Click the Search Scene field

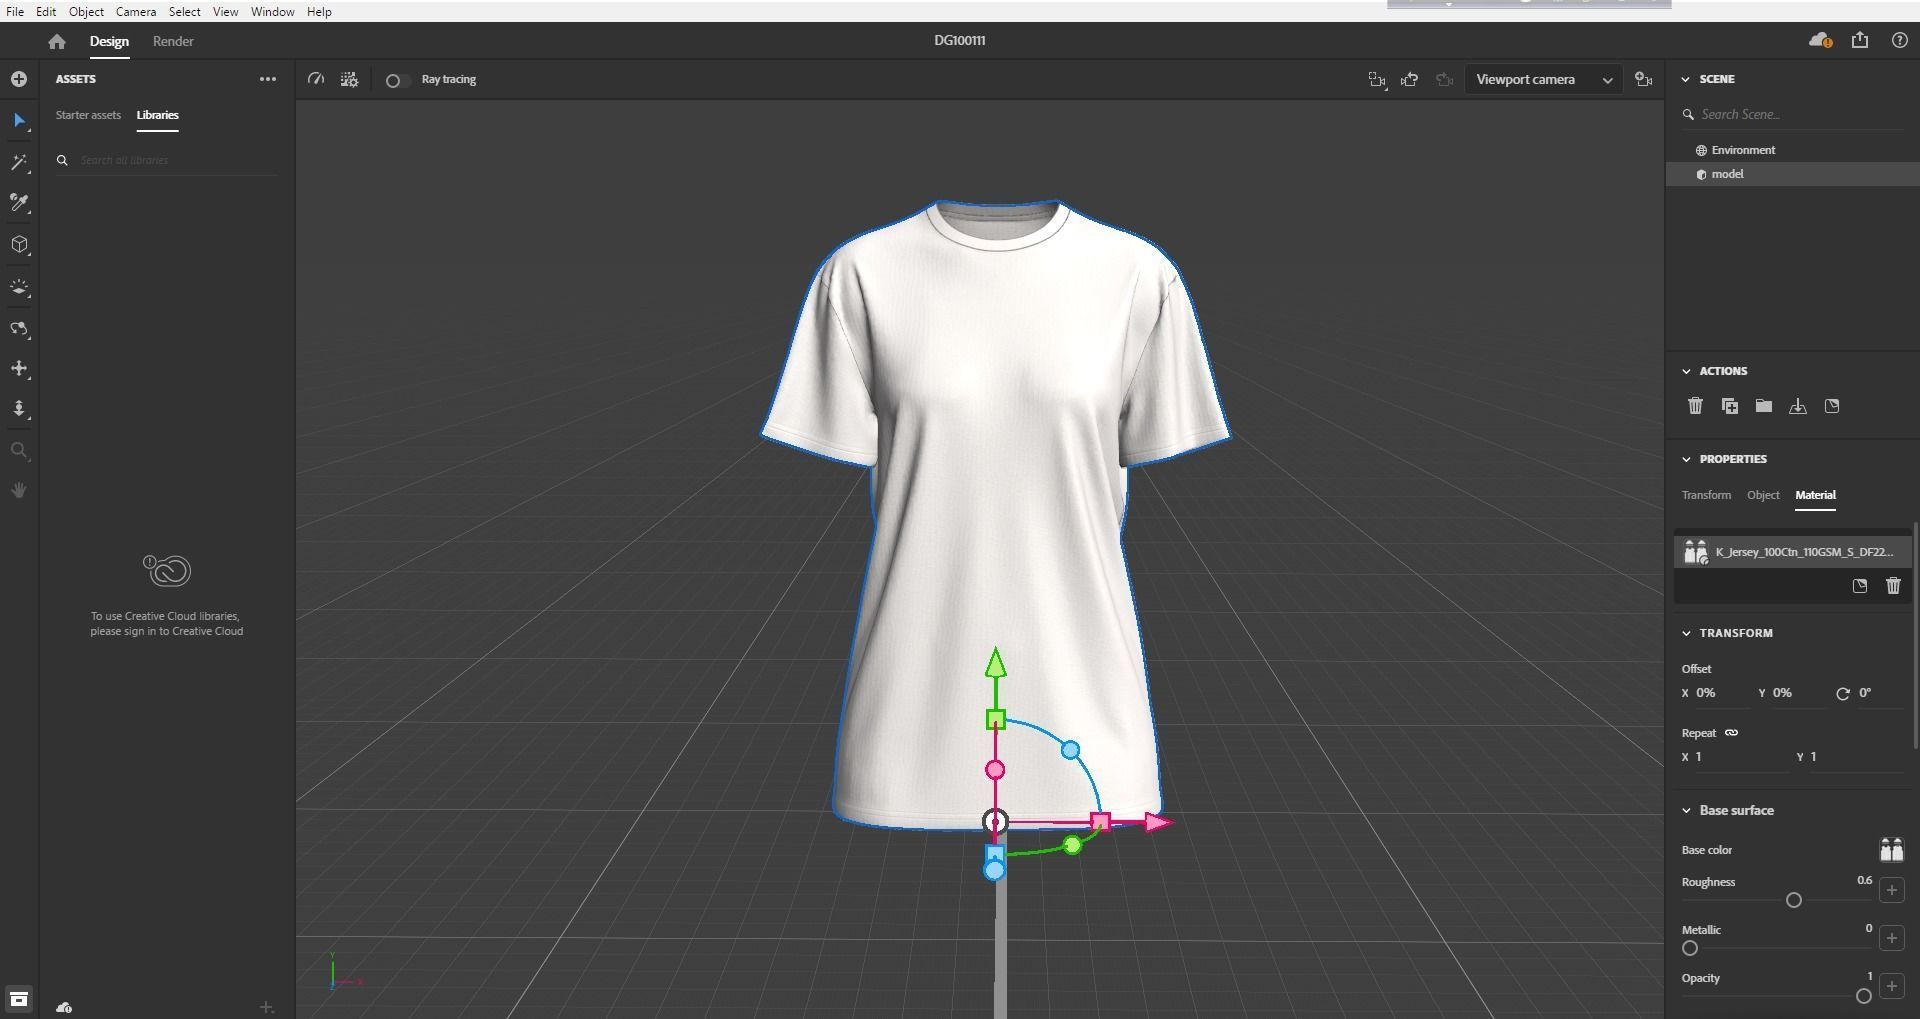(x=1792, y=115)
